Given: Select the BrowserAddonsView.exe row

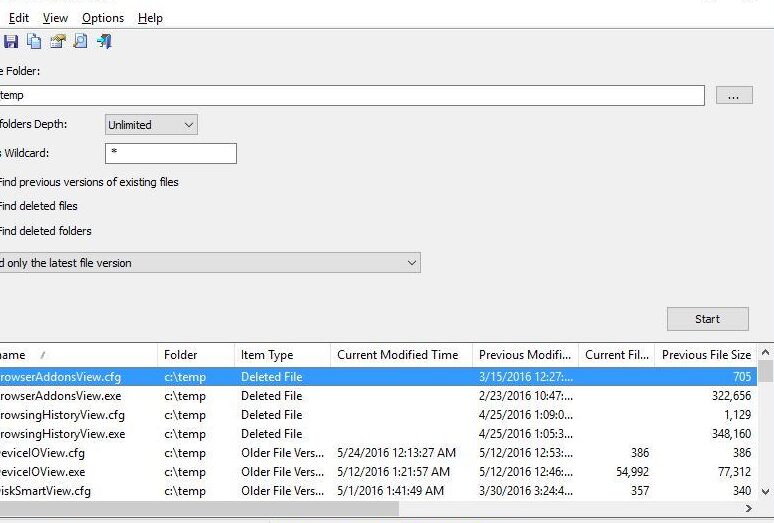Looking at the screenshot, I should (378, 396).
